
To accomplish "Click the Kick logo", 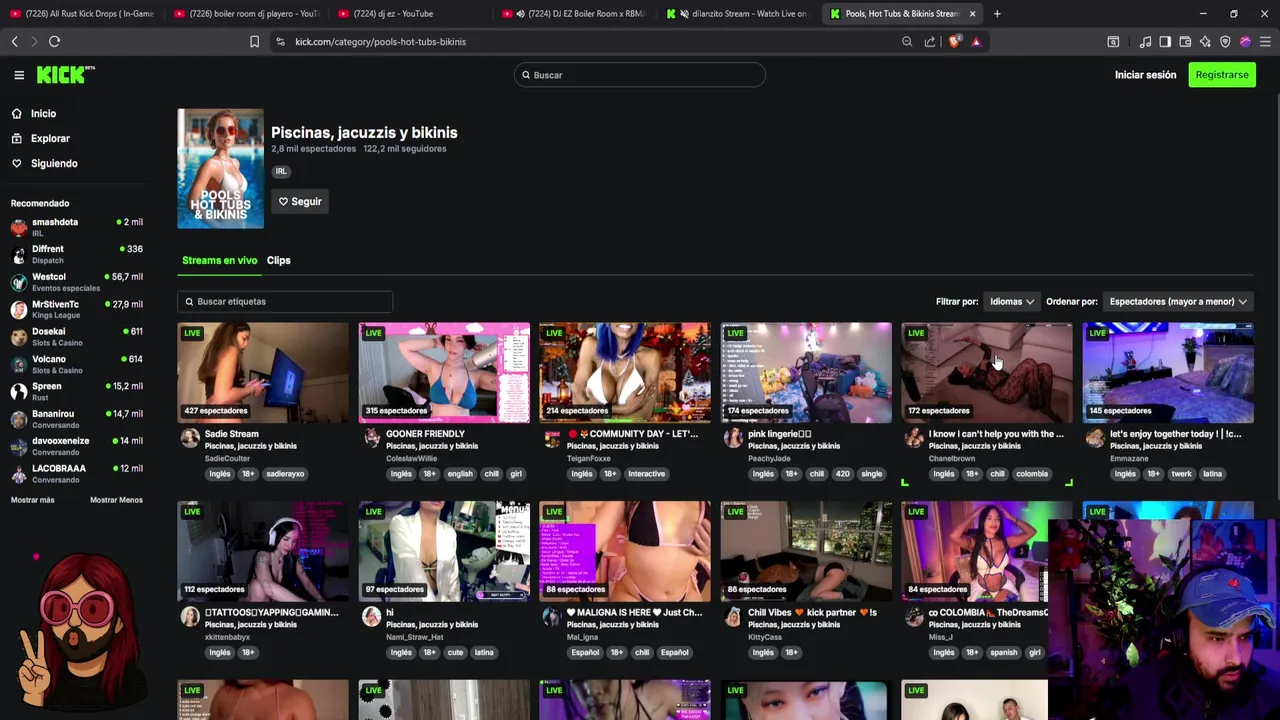I will (x=65, y=75).
